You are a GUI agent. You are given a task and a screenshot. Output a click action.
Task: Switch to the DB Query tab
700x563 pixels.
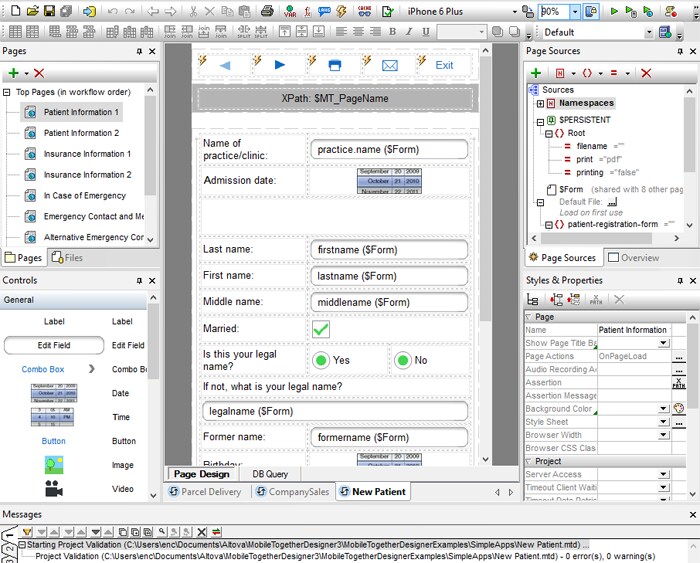coord(269,474)
